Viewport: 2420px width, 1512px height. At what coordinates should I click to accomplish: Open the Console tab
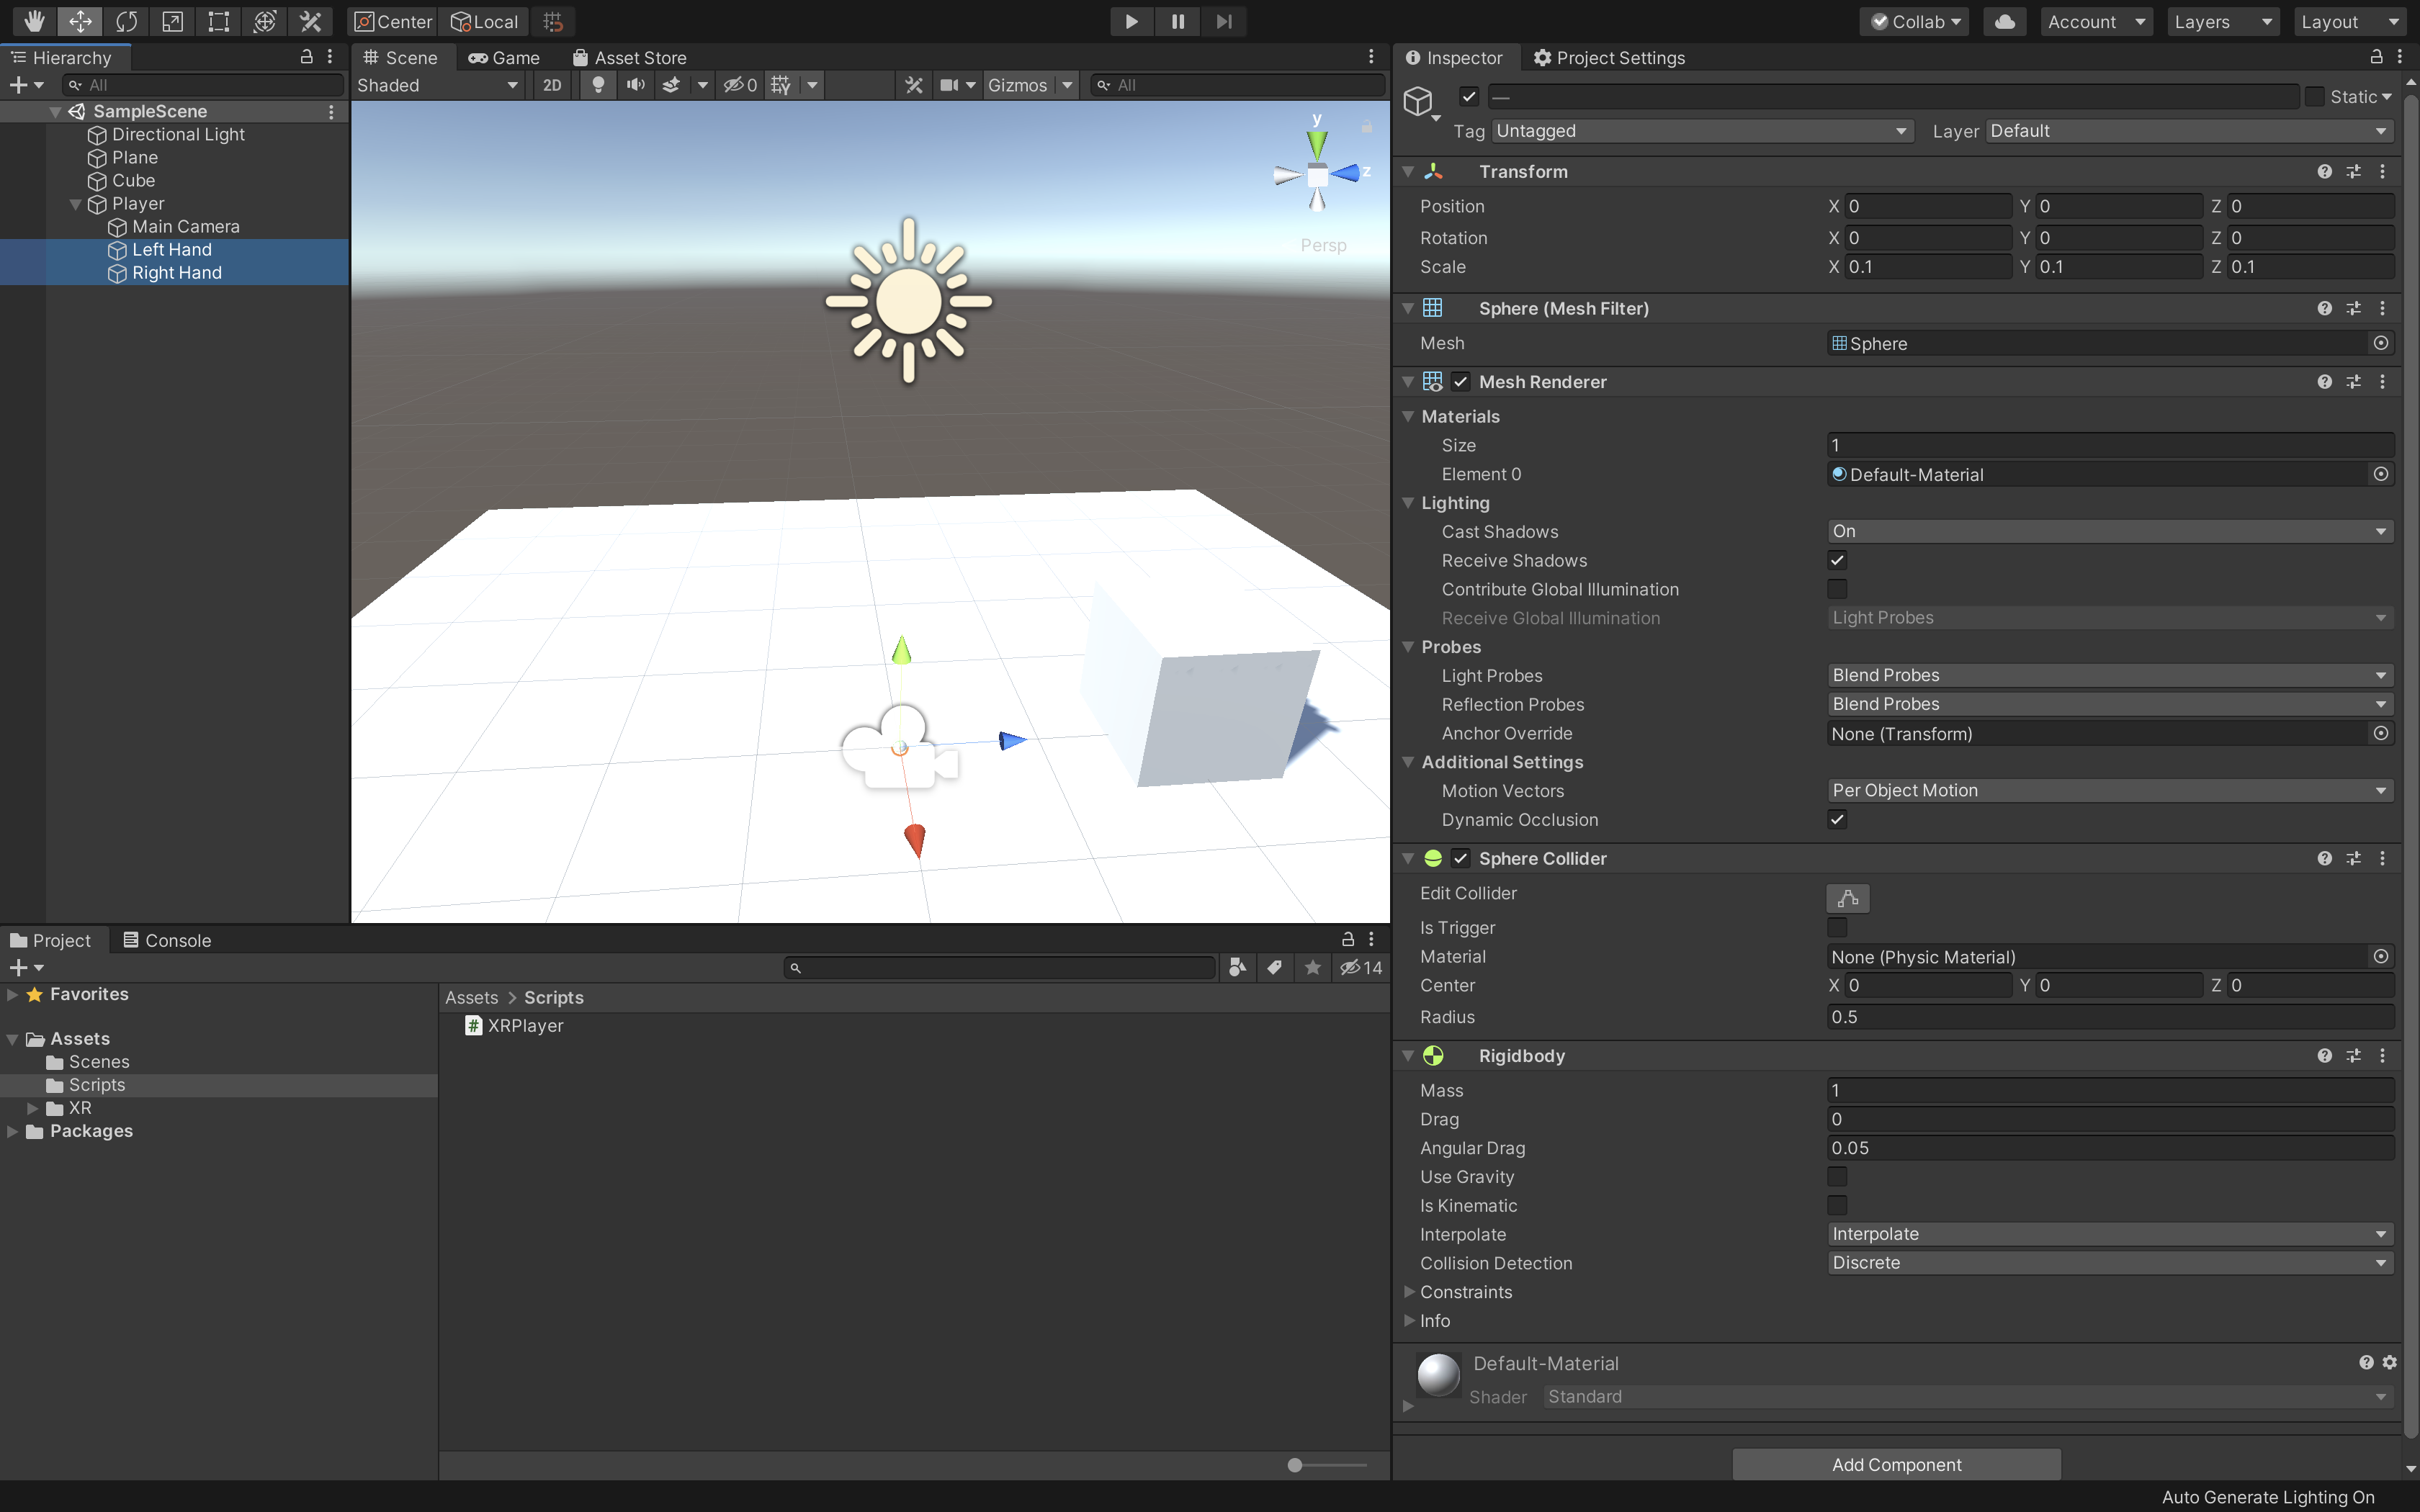pyautogui.click(x=167, y=940)
